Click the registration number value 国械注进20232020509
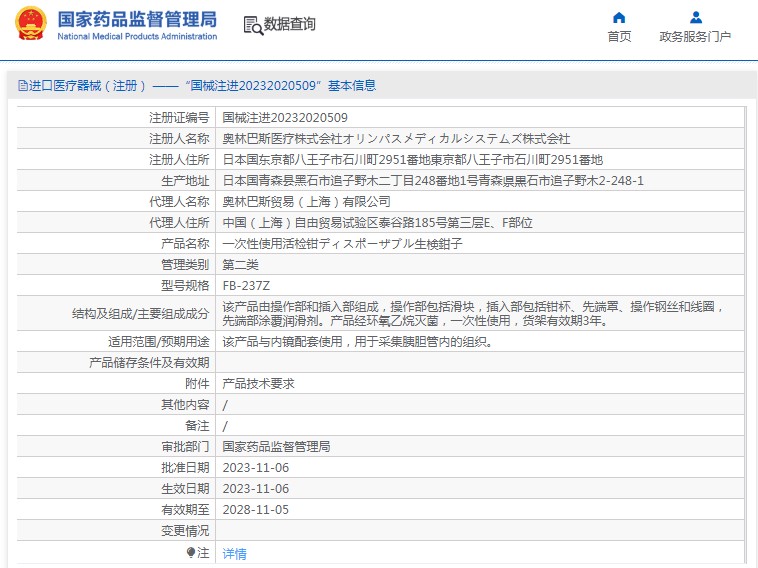 click(x=285, y=118)
